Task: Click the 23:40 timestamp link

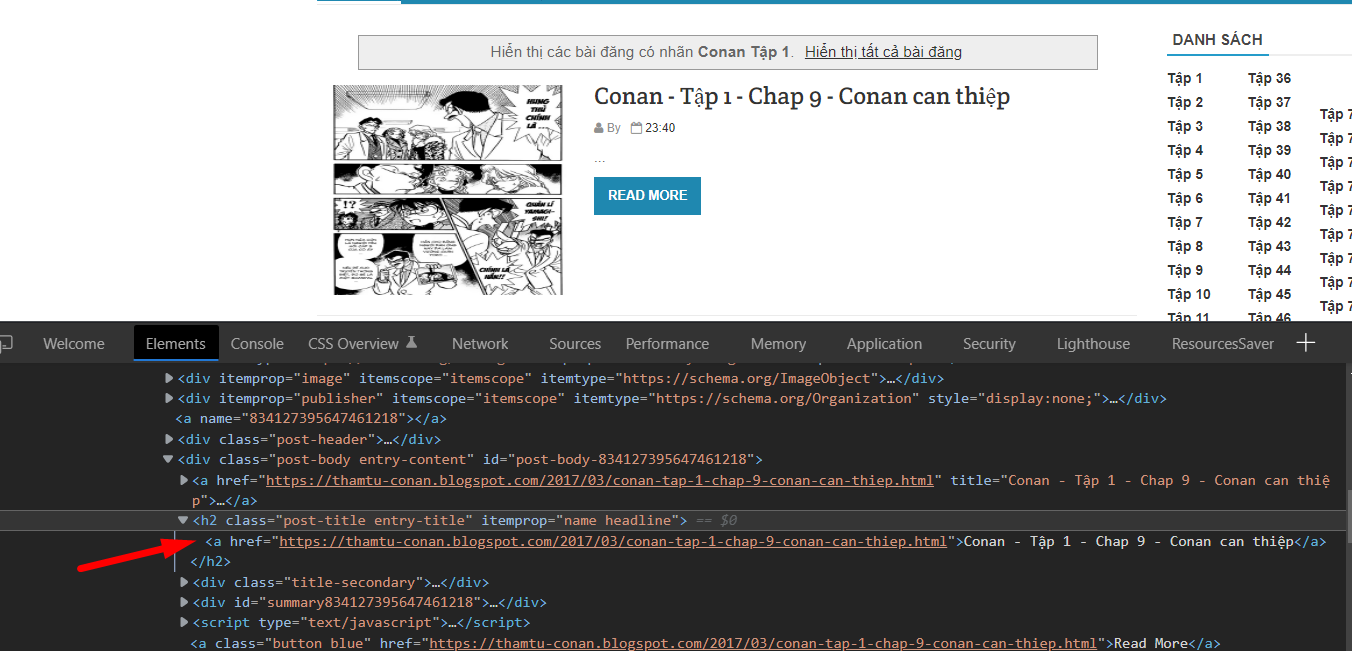Action: [x=660, y=128]
